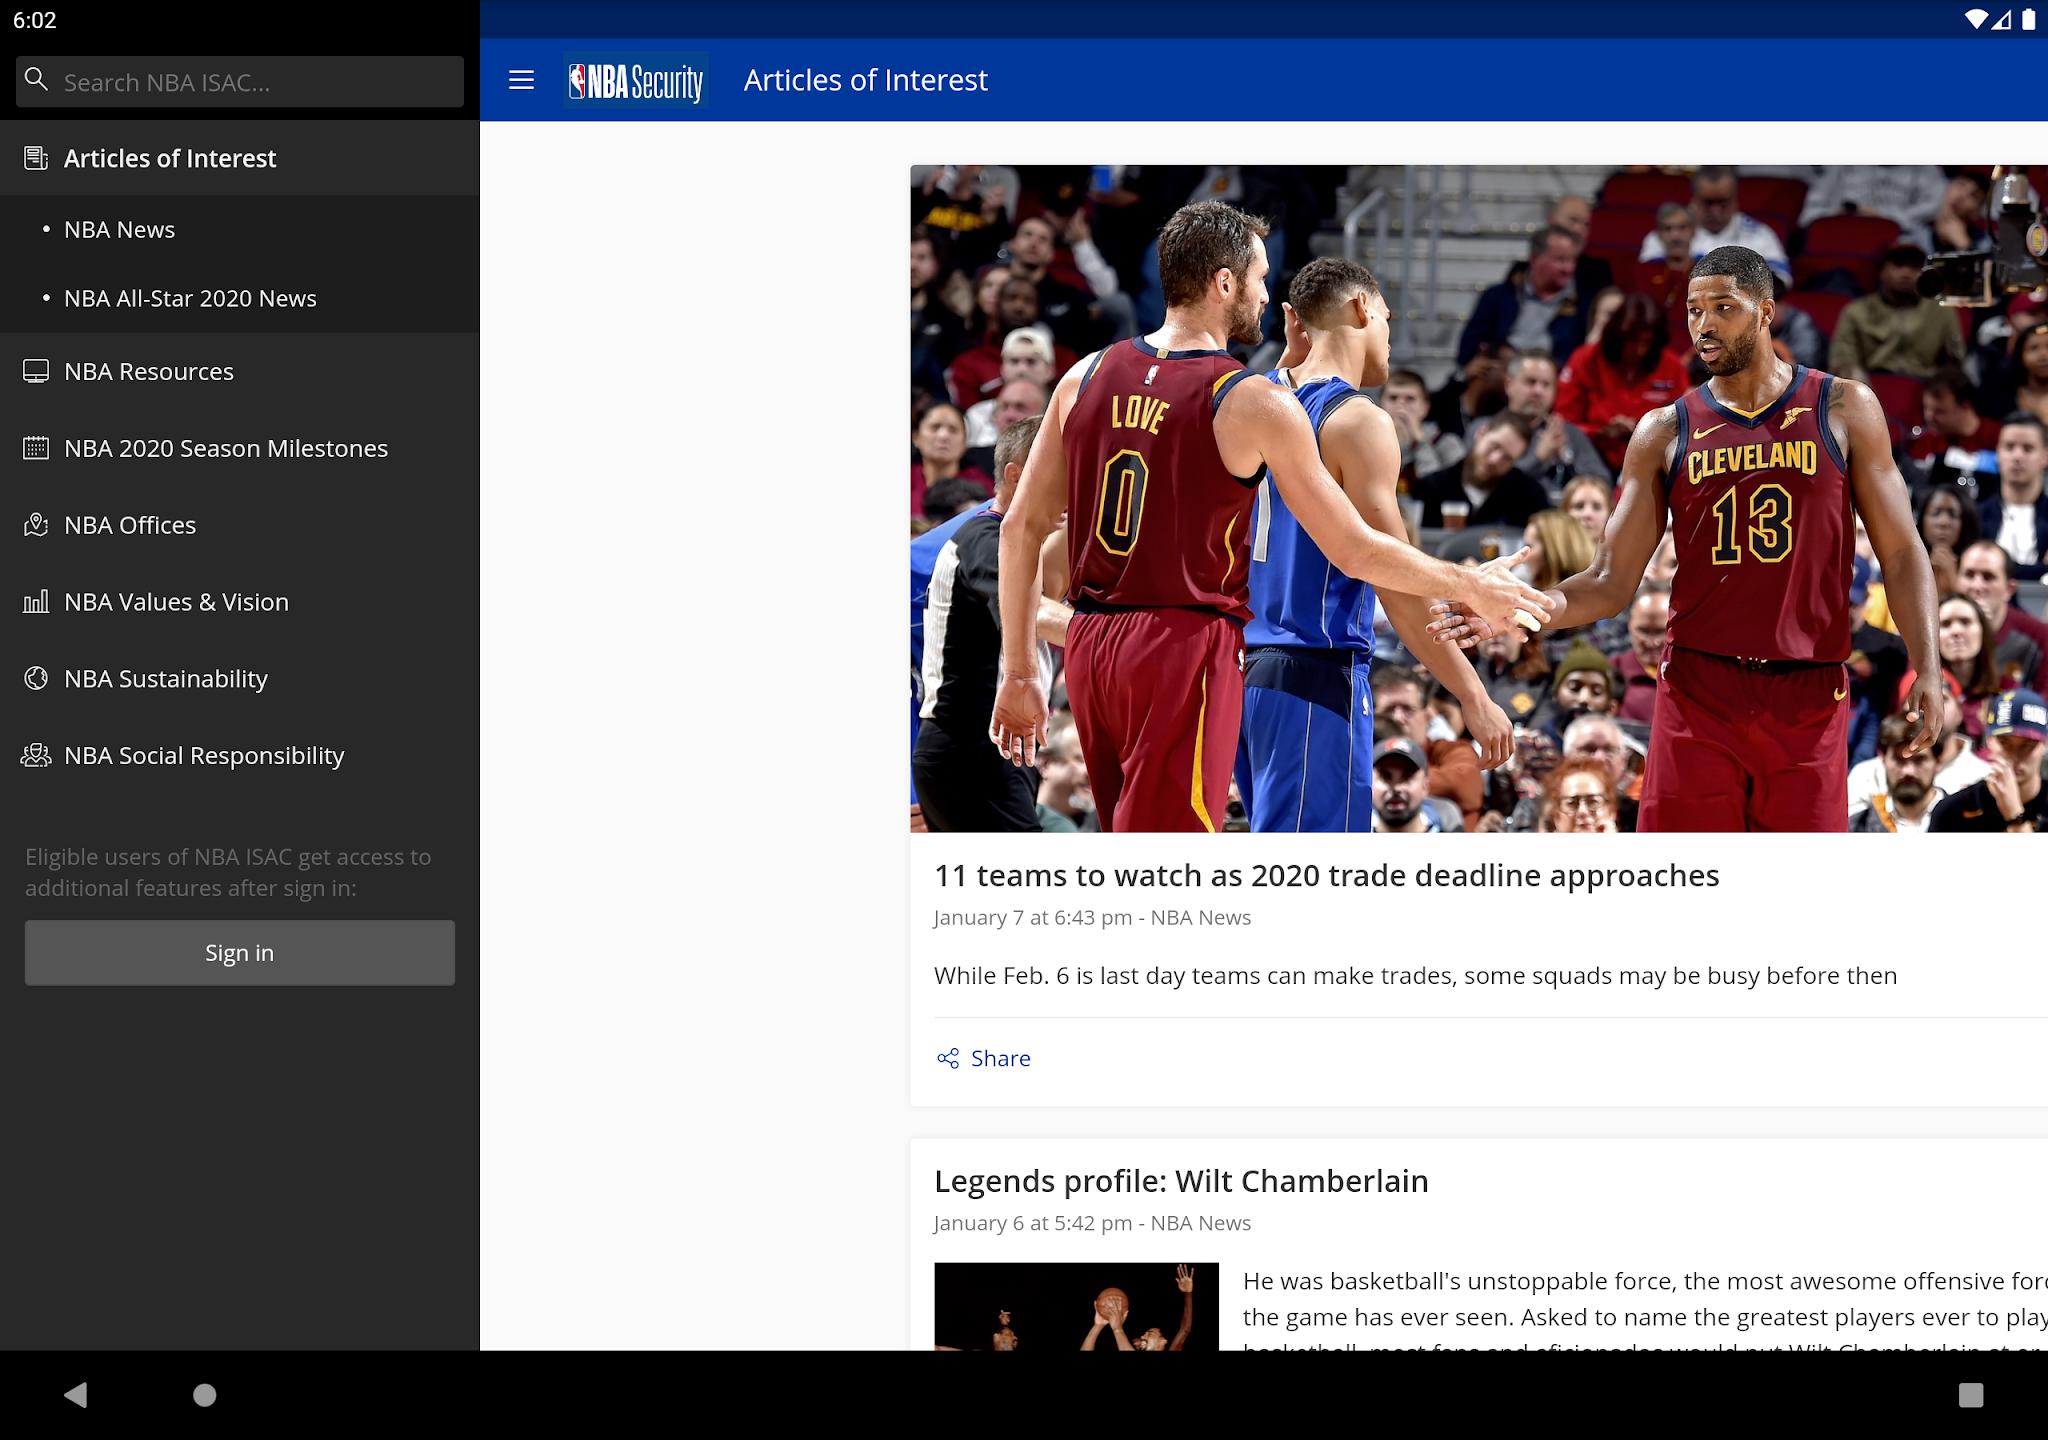Click the NBA Security logo
This screenshot has width=2048, height=1440.
coord(636,80)
